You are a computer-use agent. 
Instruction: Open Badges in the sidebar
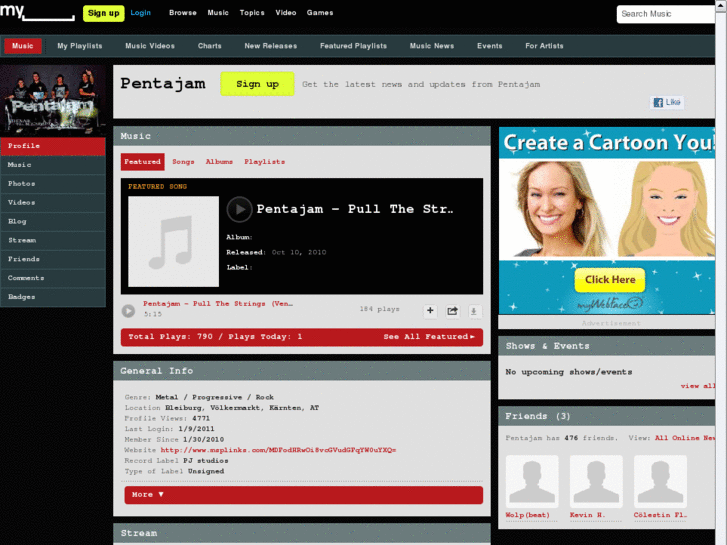[53, 297]
